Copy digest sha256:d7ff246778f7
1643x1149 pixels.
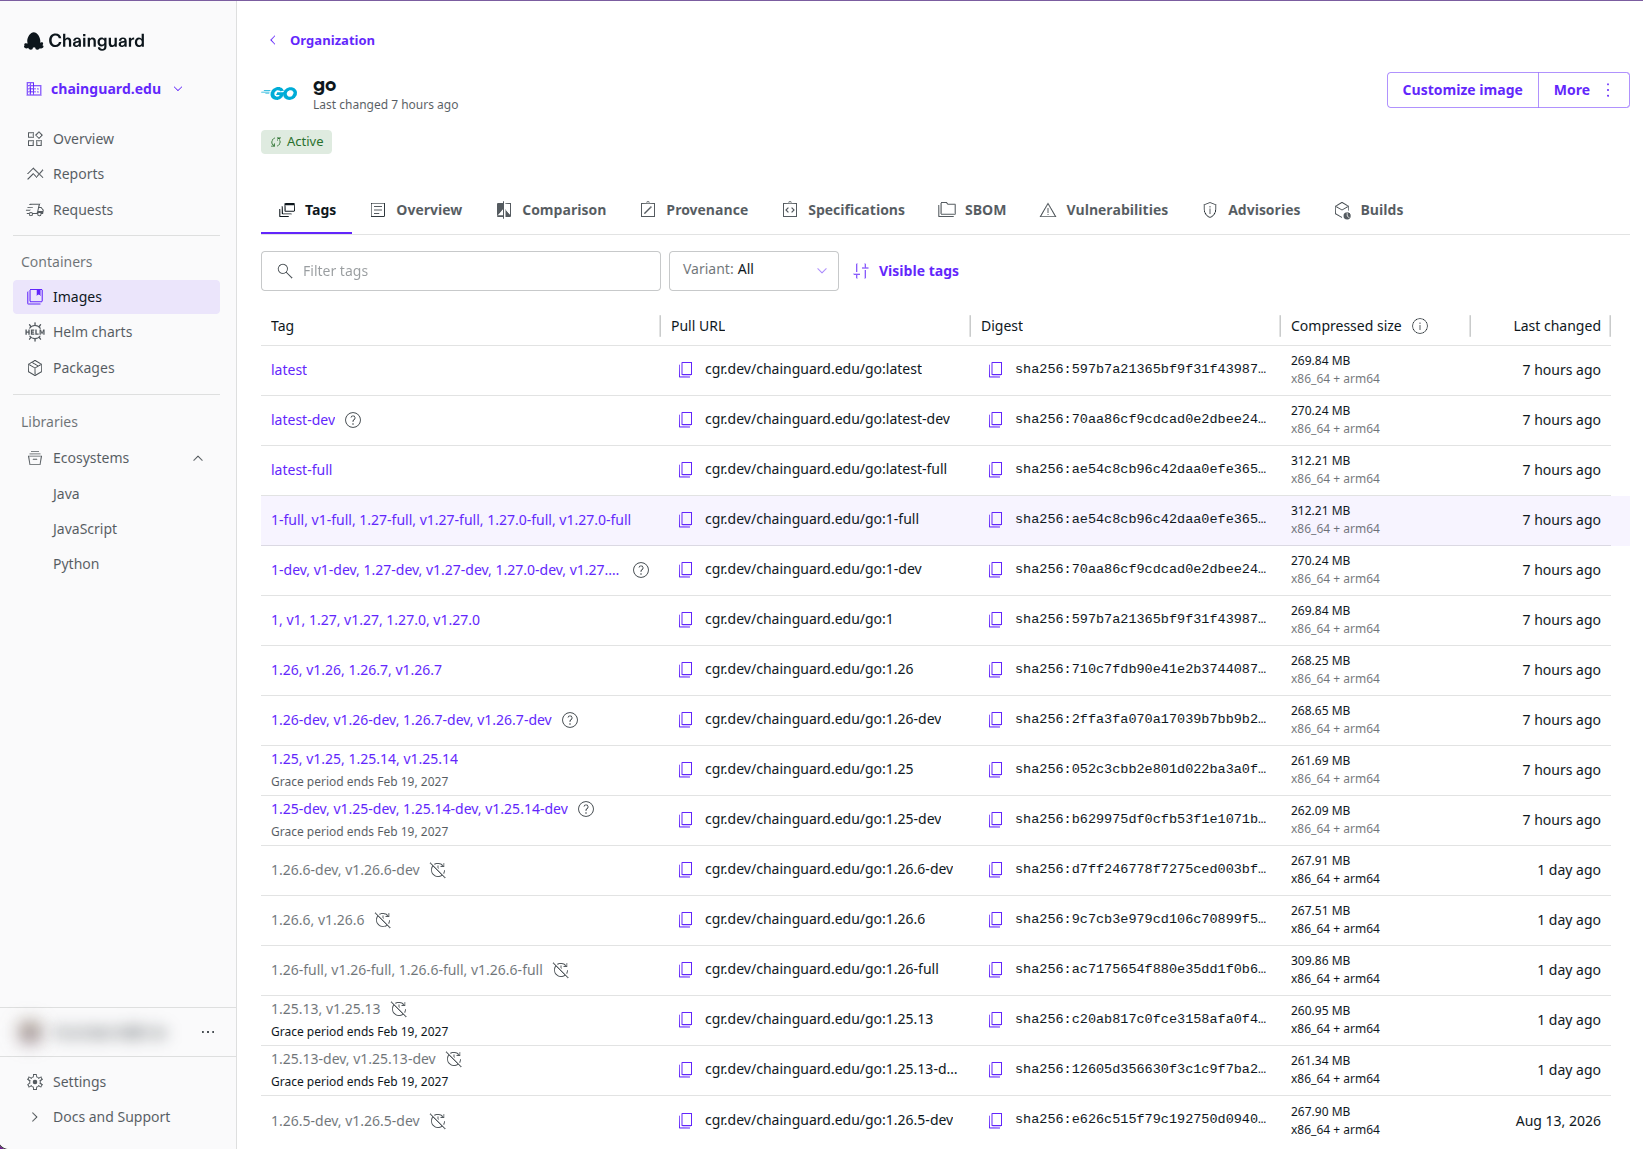(995, 870)
